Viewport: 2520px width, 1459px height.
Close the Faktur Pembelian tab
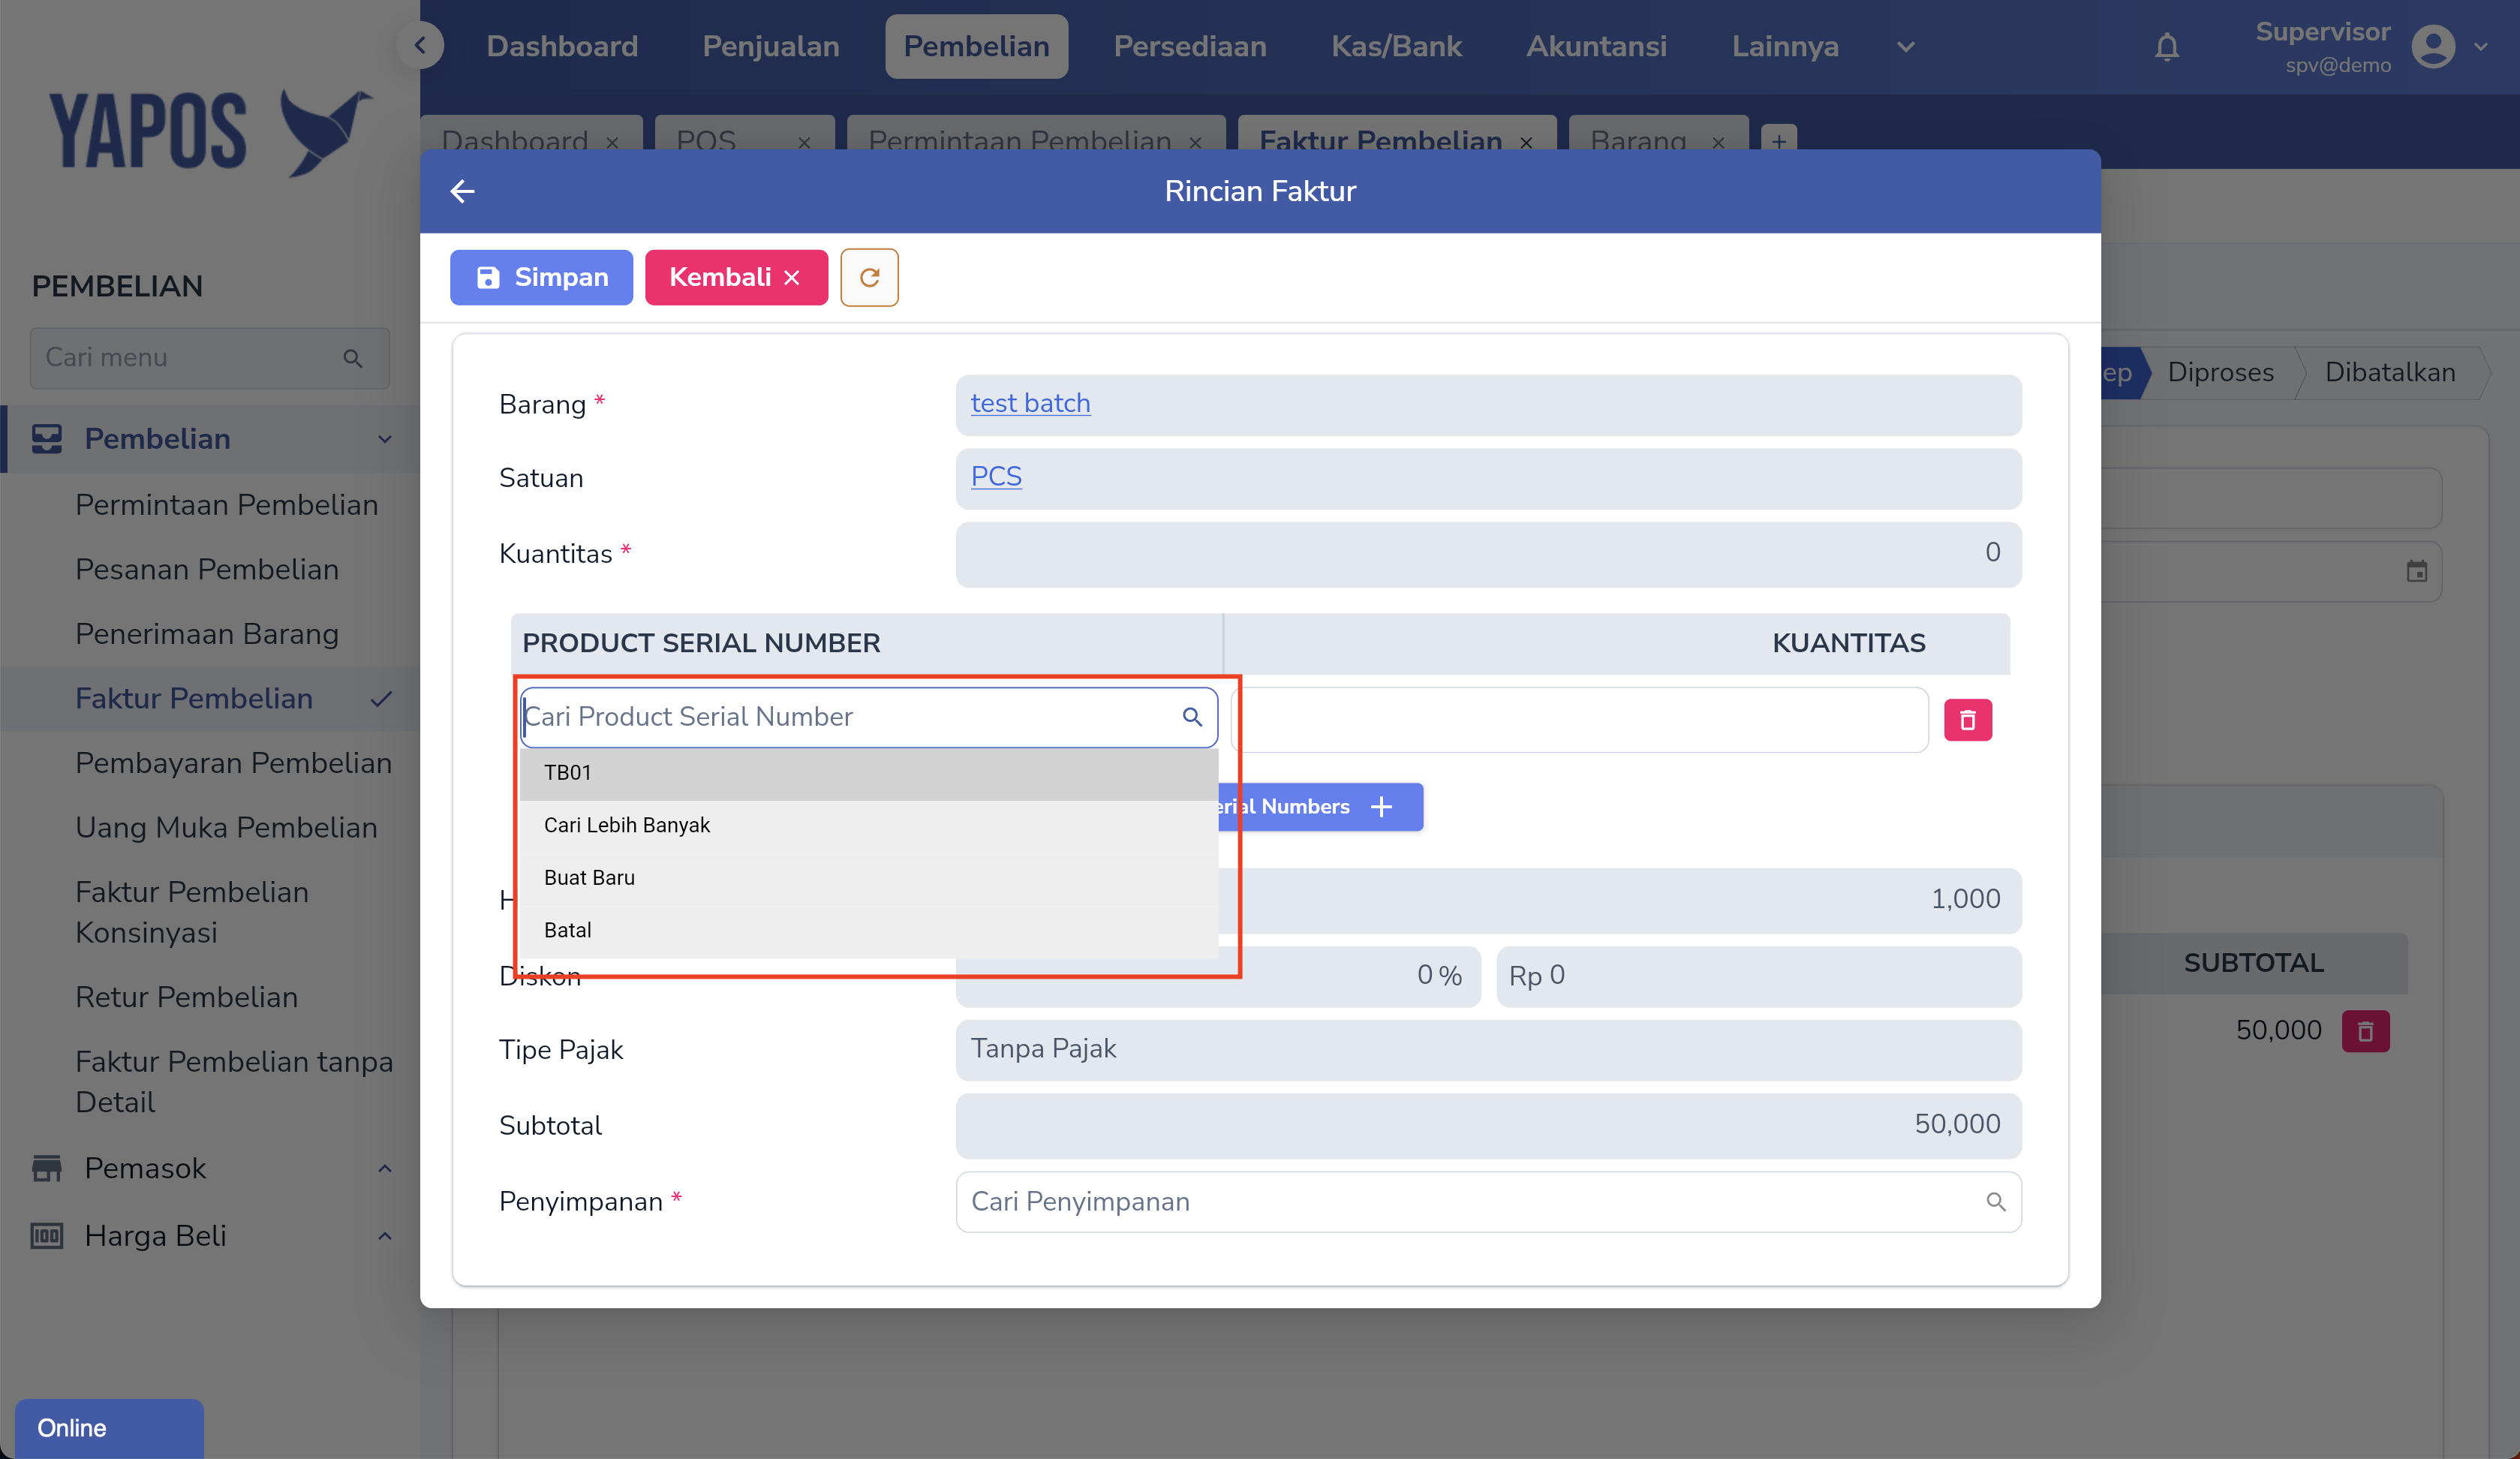coord(1526,142)
